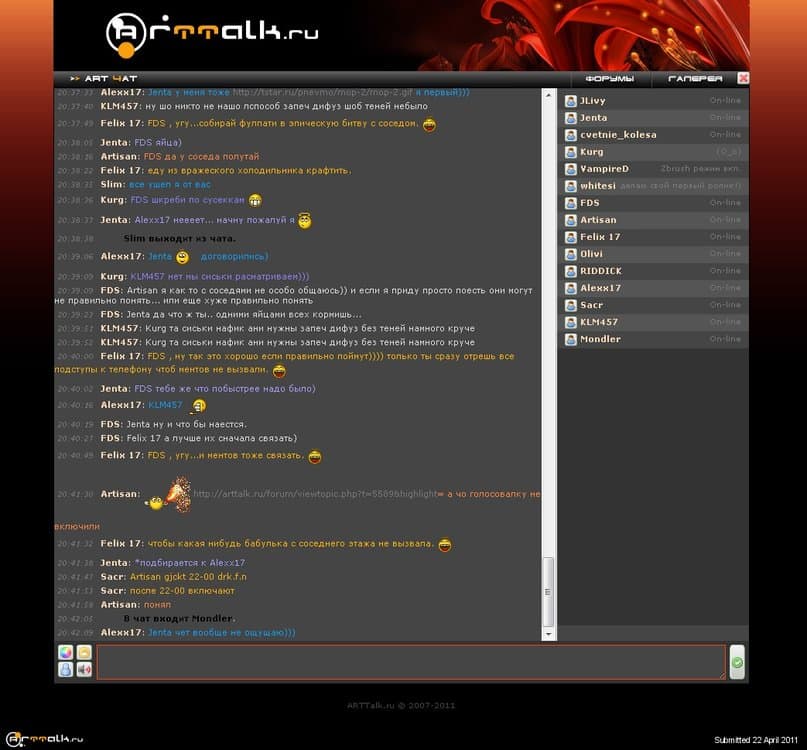Open the ГАЛЕРЕЯ tab
Image resolution: width=807 pixels, height=750 pixels.
point(695,78)
